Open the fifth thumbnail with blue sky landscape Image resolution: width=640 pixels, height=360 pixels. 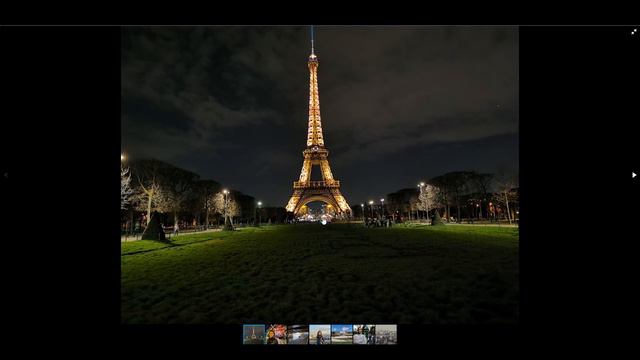pos(342,334)
